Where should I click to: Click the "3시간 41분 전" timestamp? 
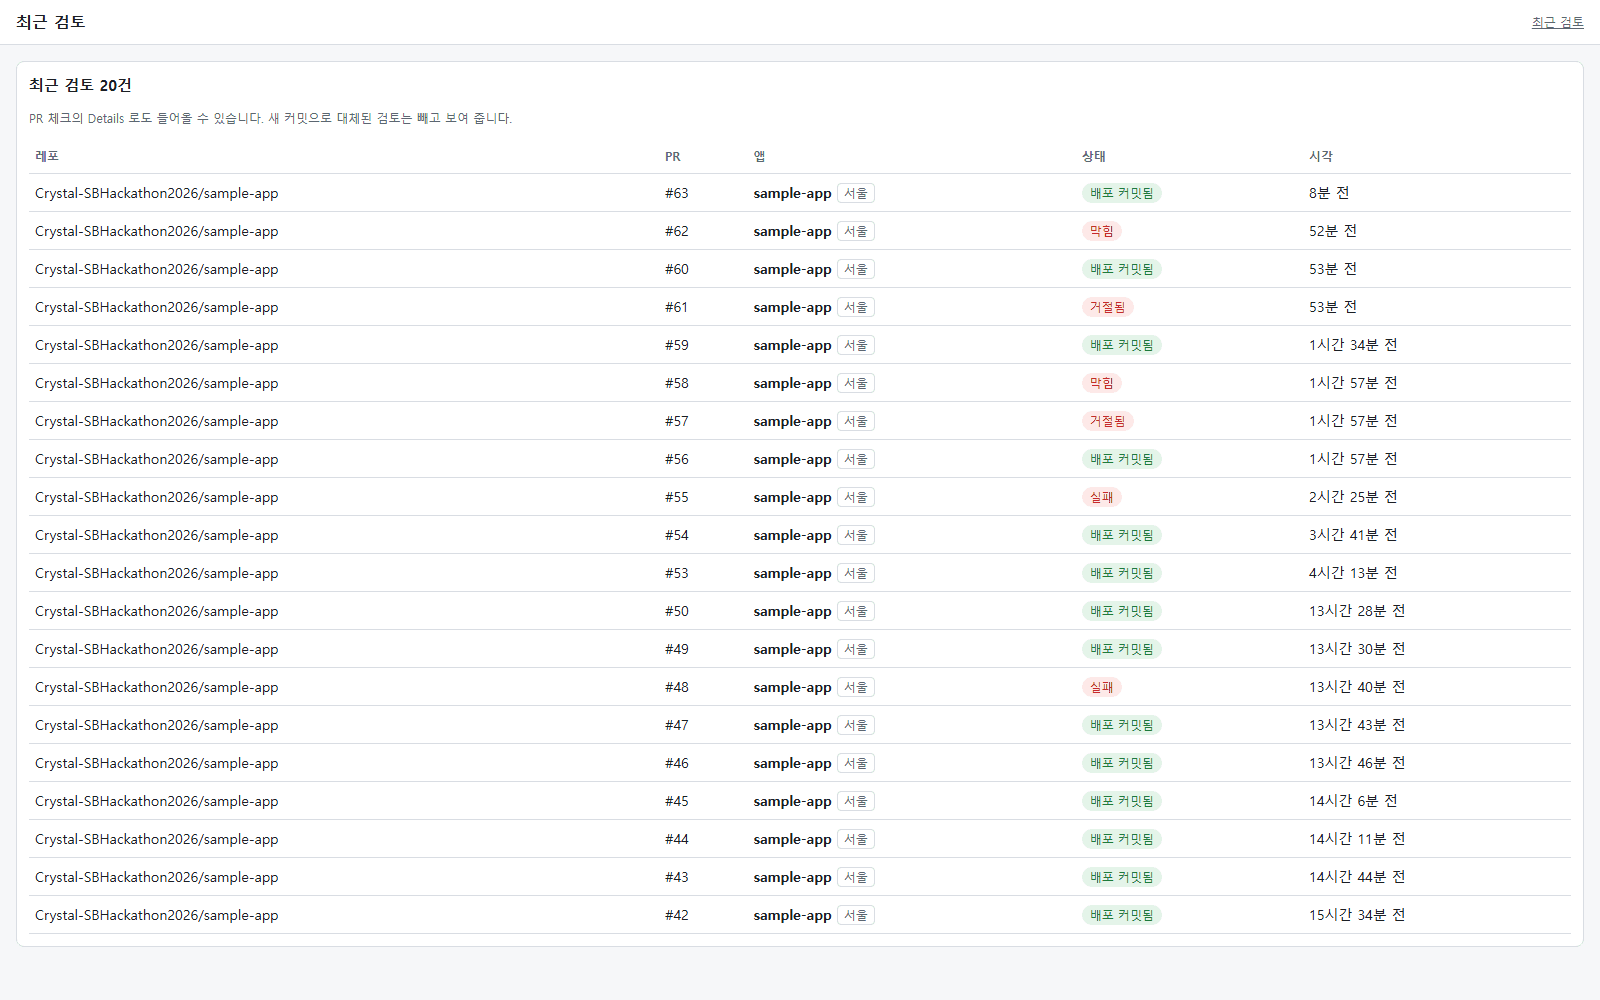(x=1353, y=535)
